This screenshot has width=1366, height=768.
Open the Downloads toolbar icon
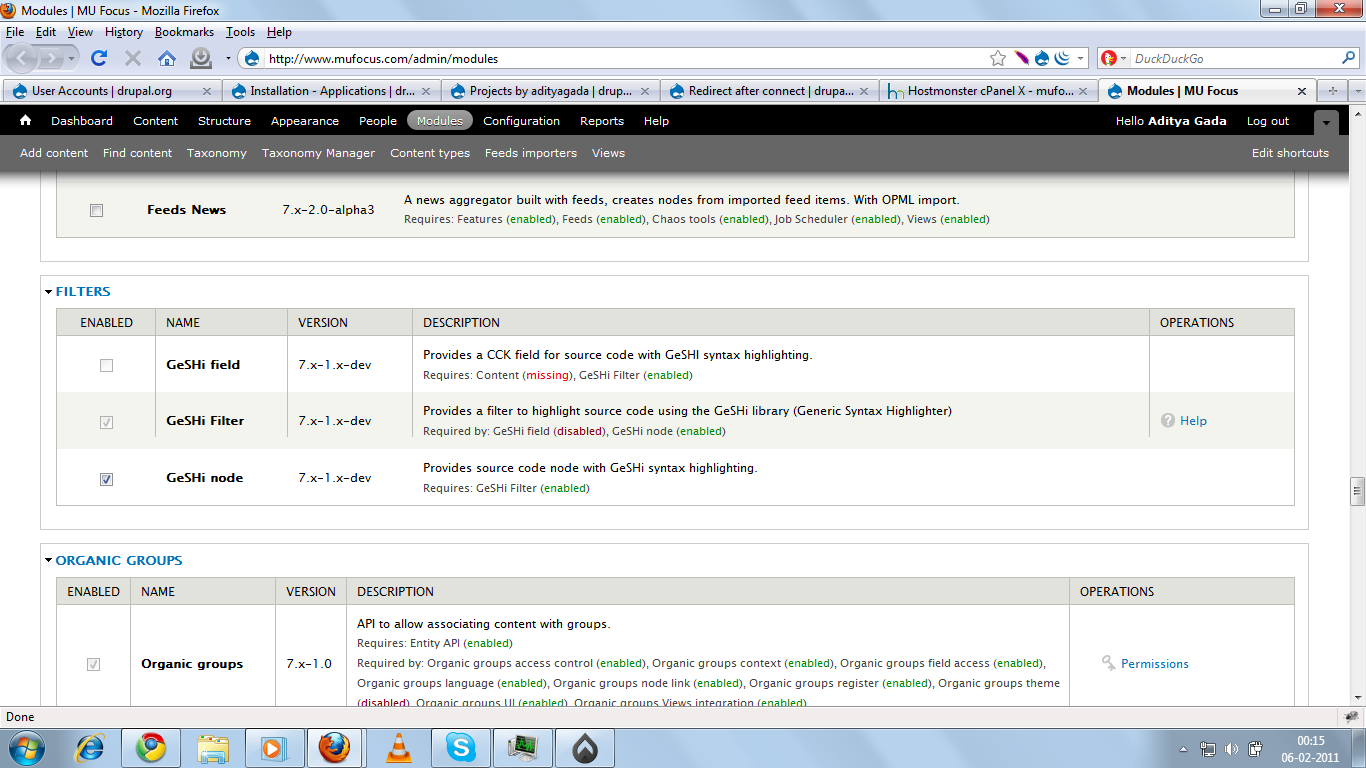pyautogui.click(x=201, y=58)
